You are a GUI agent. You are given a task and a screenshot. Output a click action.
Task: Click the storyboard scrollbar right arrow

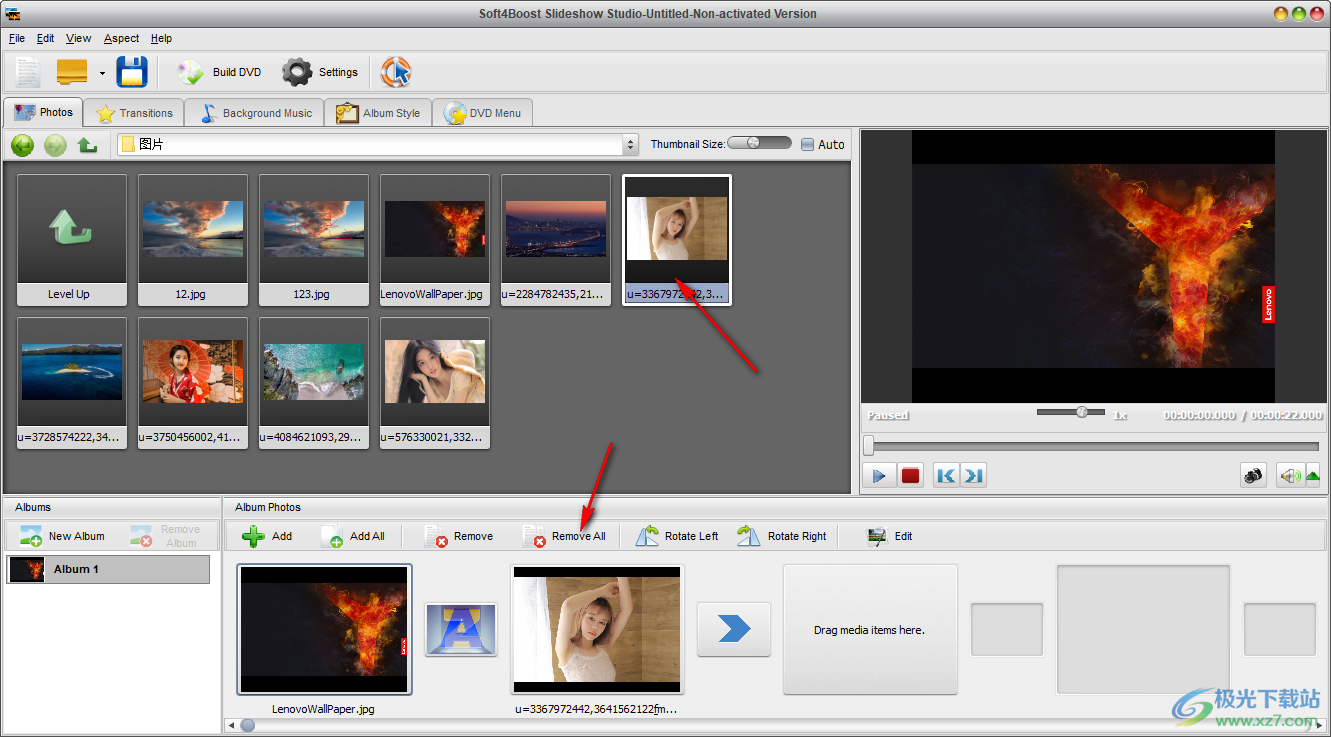pos(1319,725)
